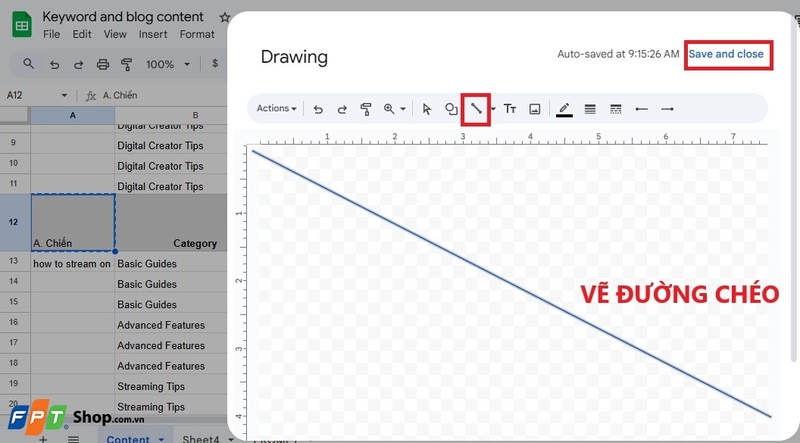
Task: Open the Actions dropdown in Drawing
Action: (277, 109)
